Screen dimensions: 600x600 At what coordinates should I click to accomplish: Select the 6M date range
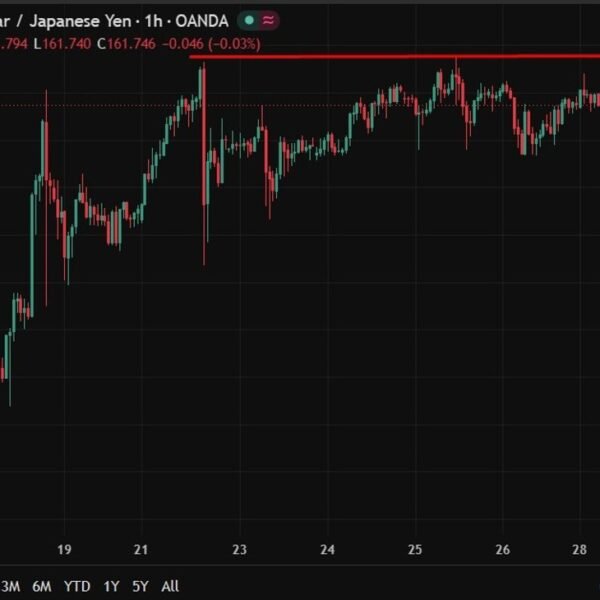click(x=42, y=586)
